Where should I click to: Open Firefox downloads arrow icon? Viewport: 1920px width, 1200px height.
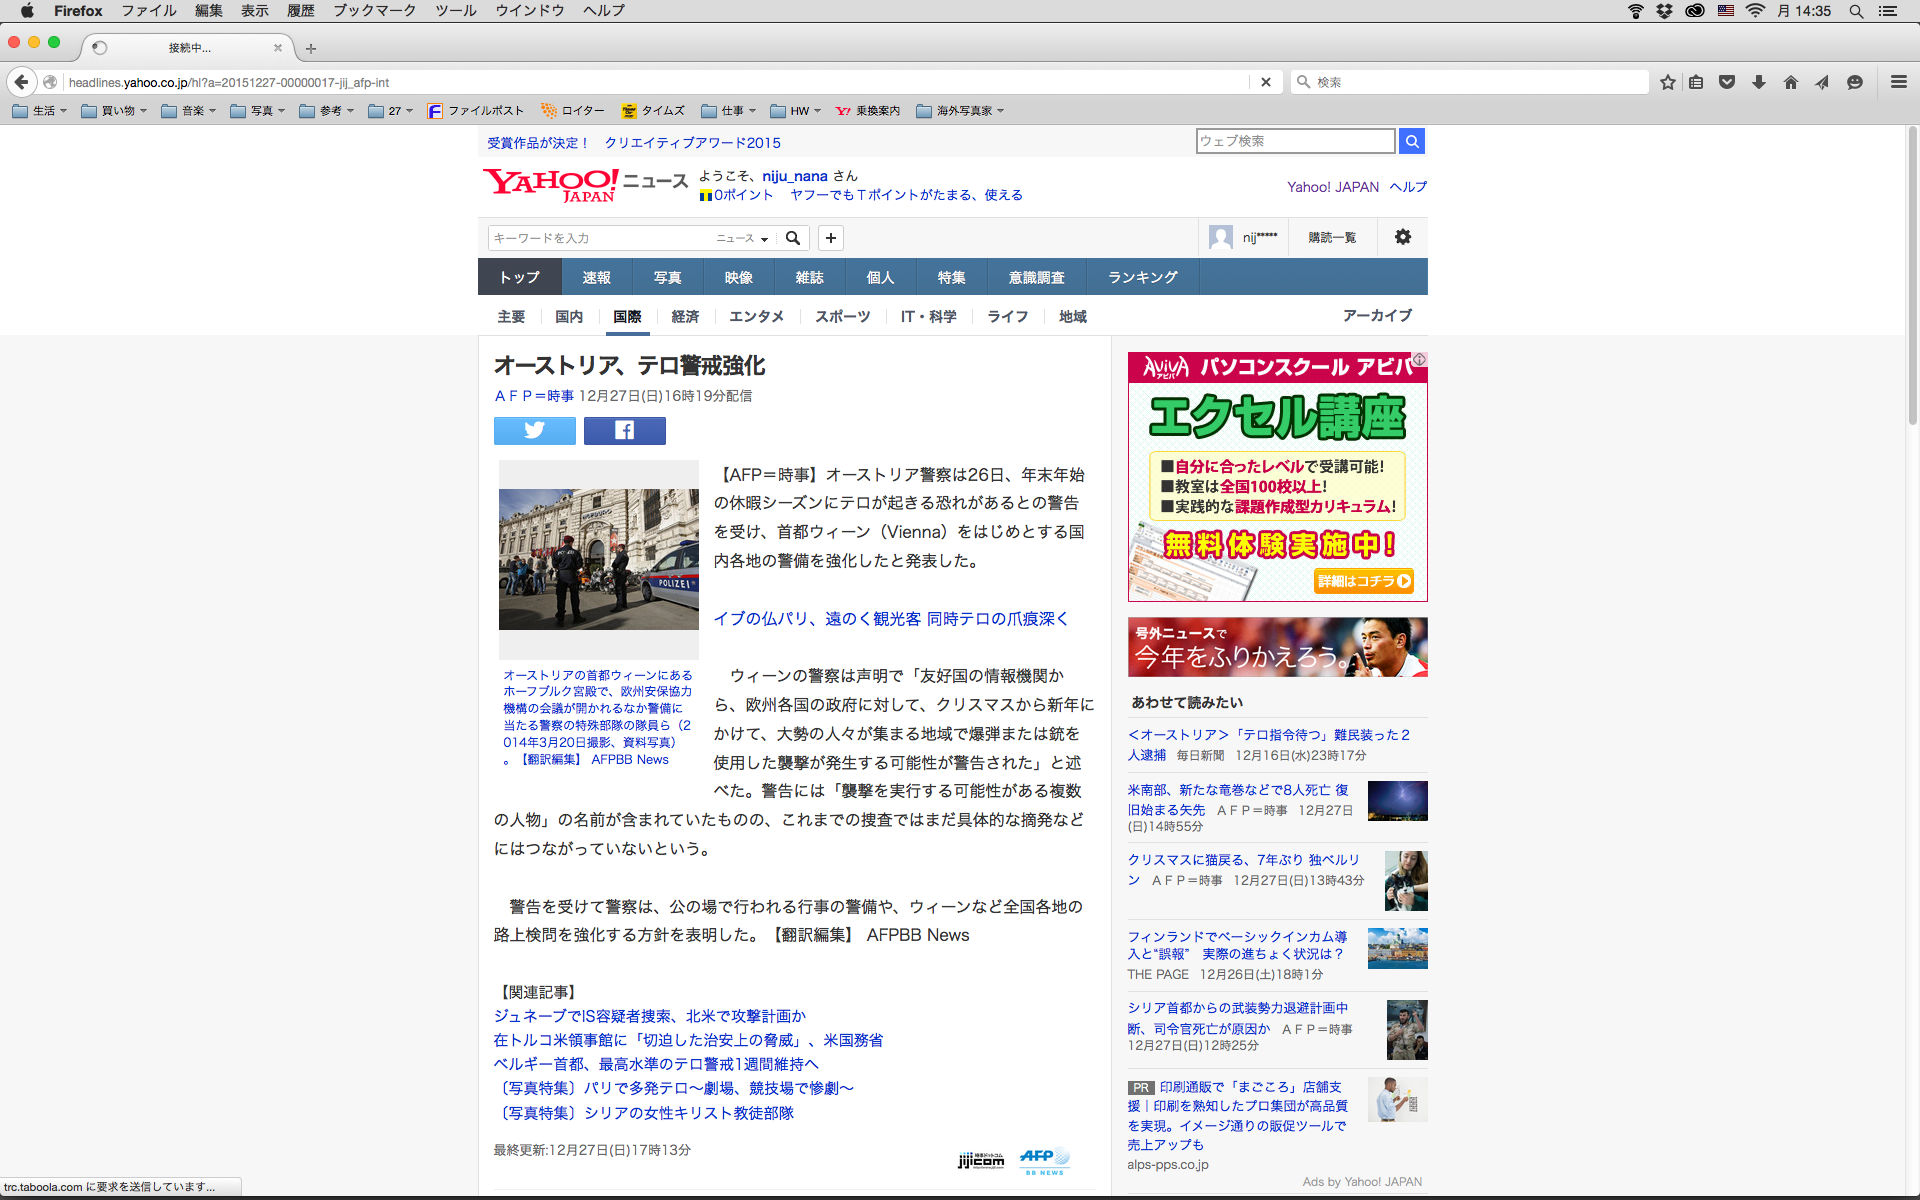[1759, 82]
